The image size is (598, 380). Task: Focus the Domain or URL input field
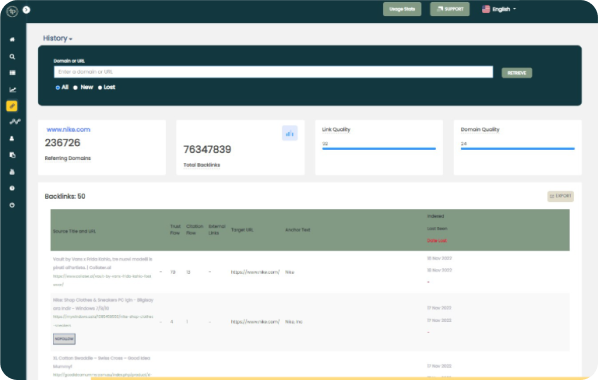(273, 72)
